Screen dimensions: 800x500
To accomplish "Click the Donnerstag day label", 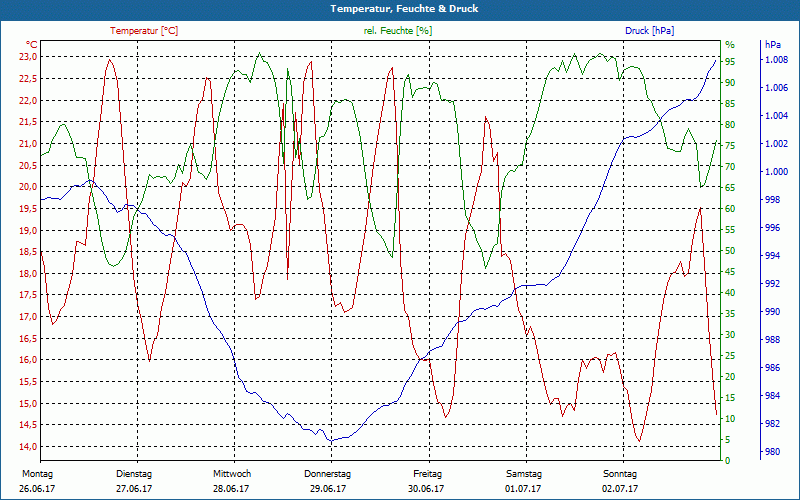I will click(328, 474).
